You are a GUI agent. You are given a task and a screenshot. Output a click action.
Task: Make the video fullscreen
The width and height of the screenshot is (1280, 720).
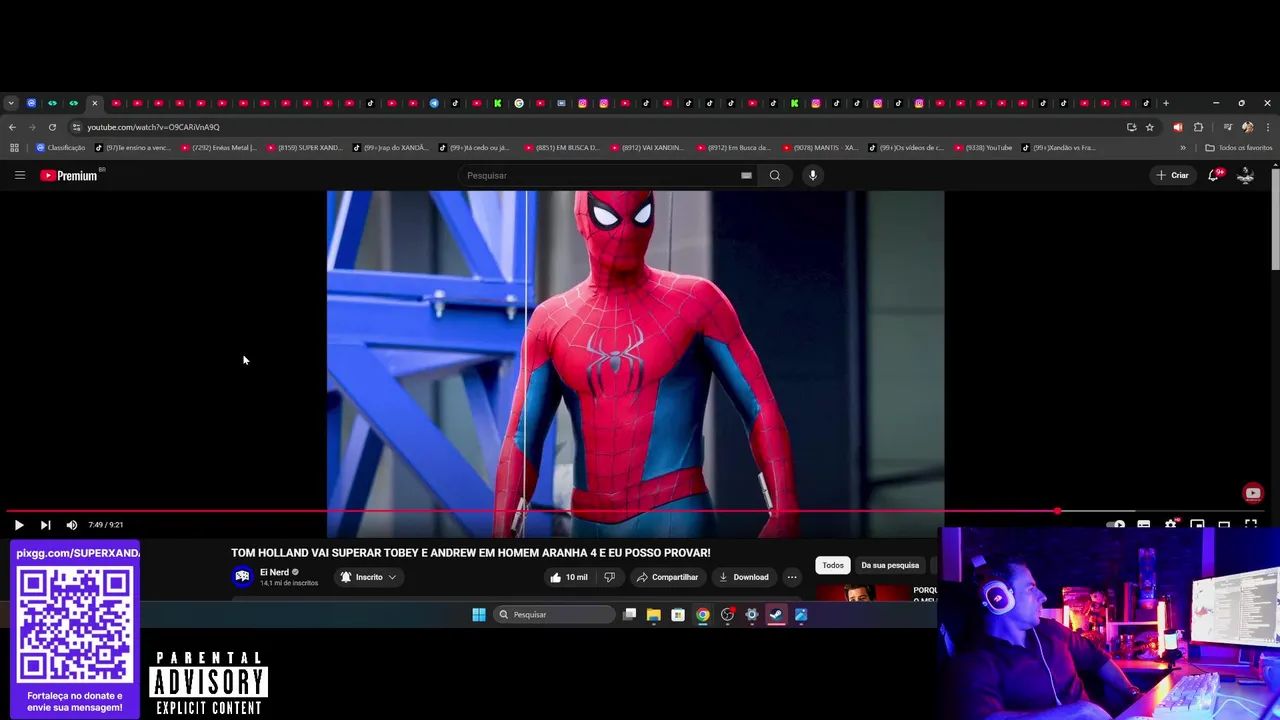[x=1250, y=524]
